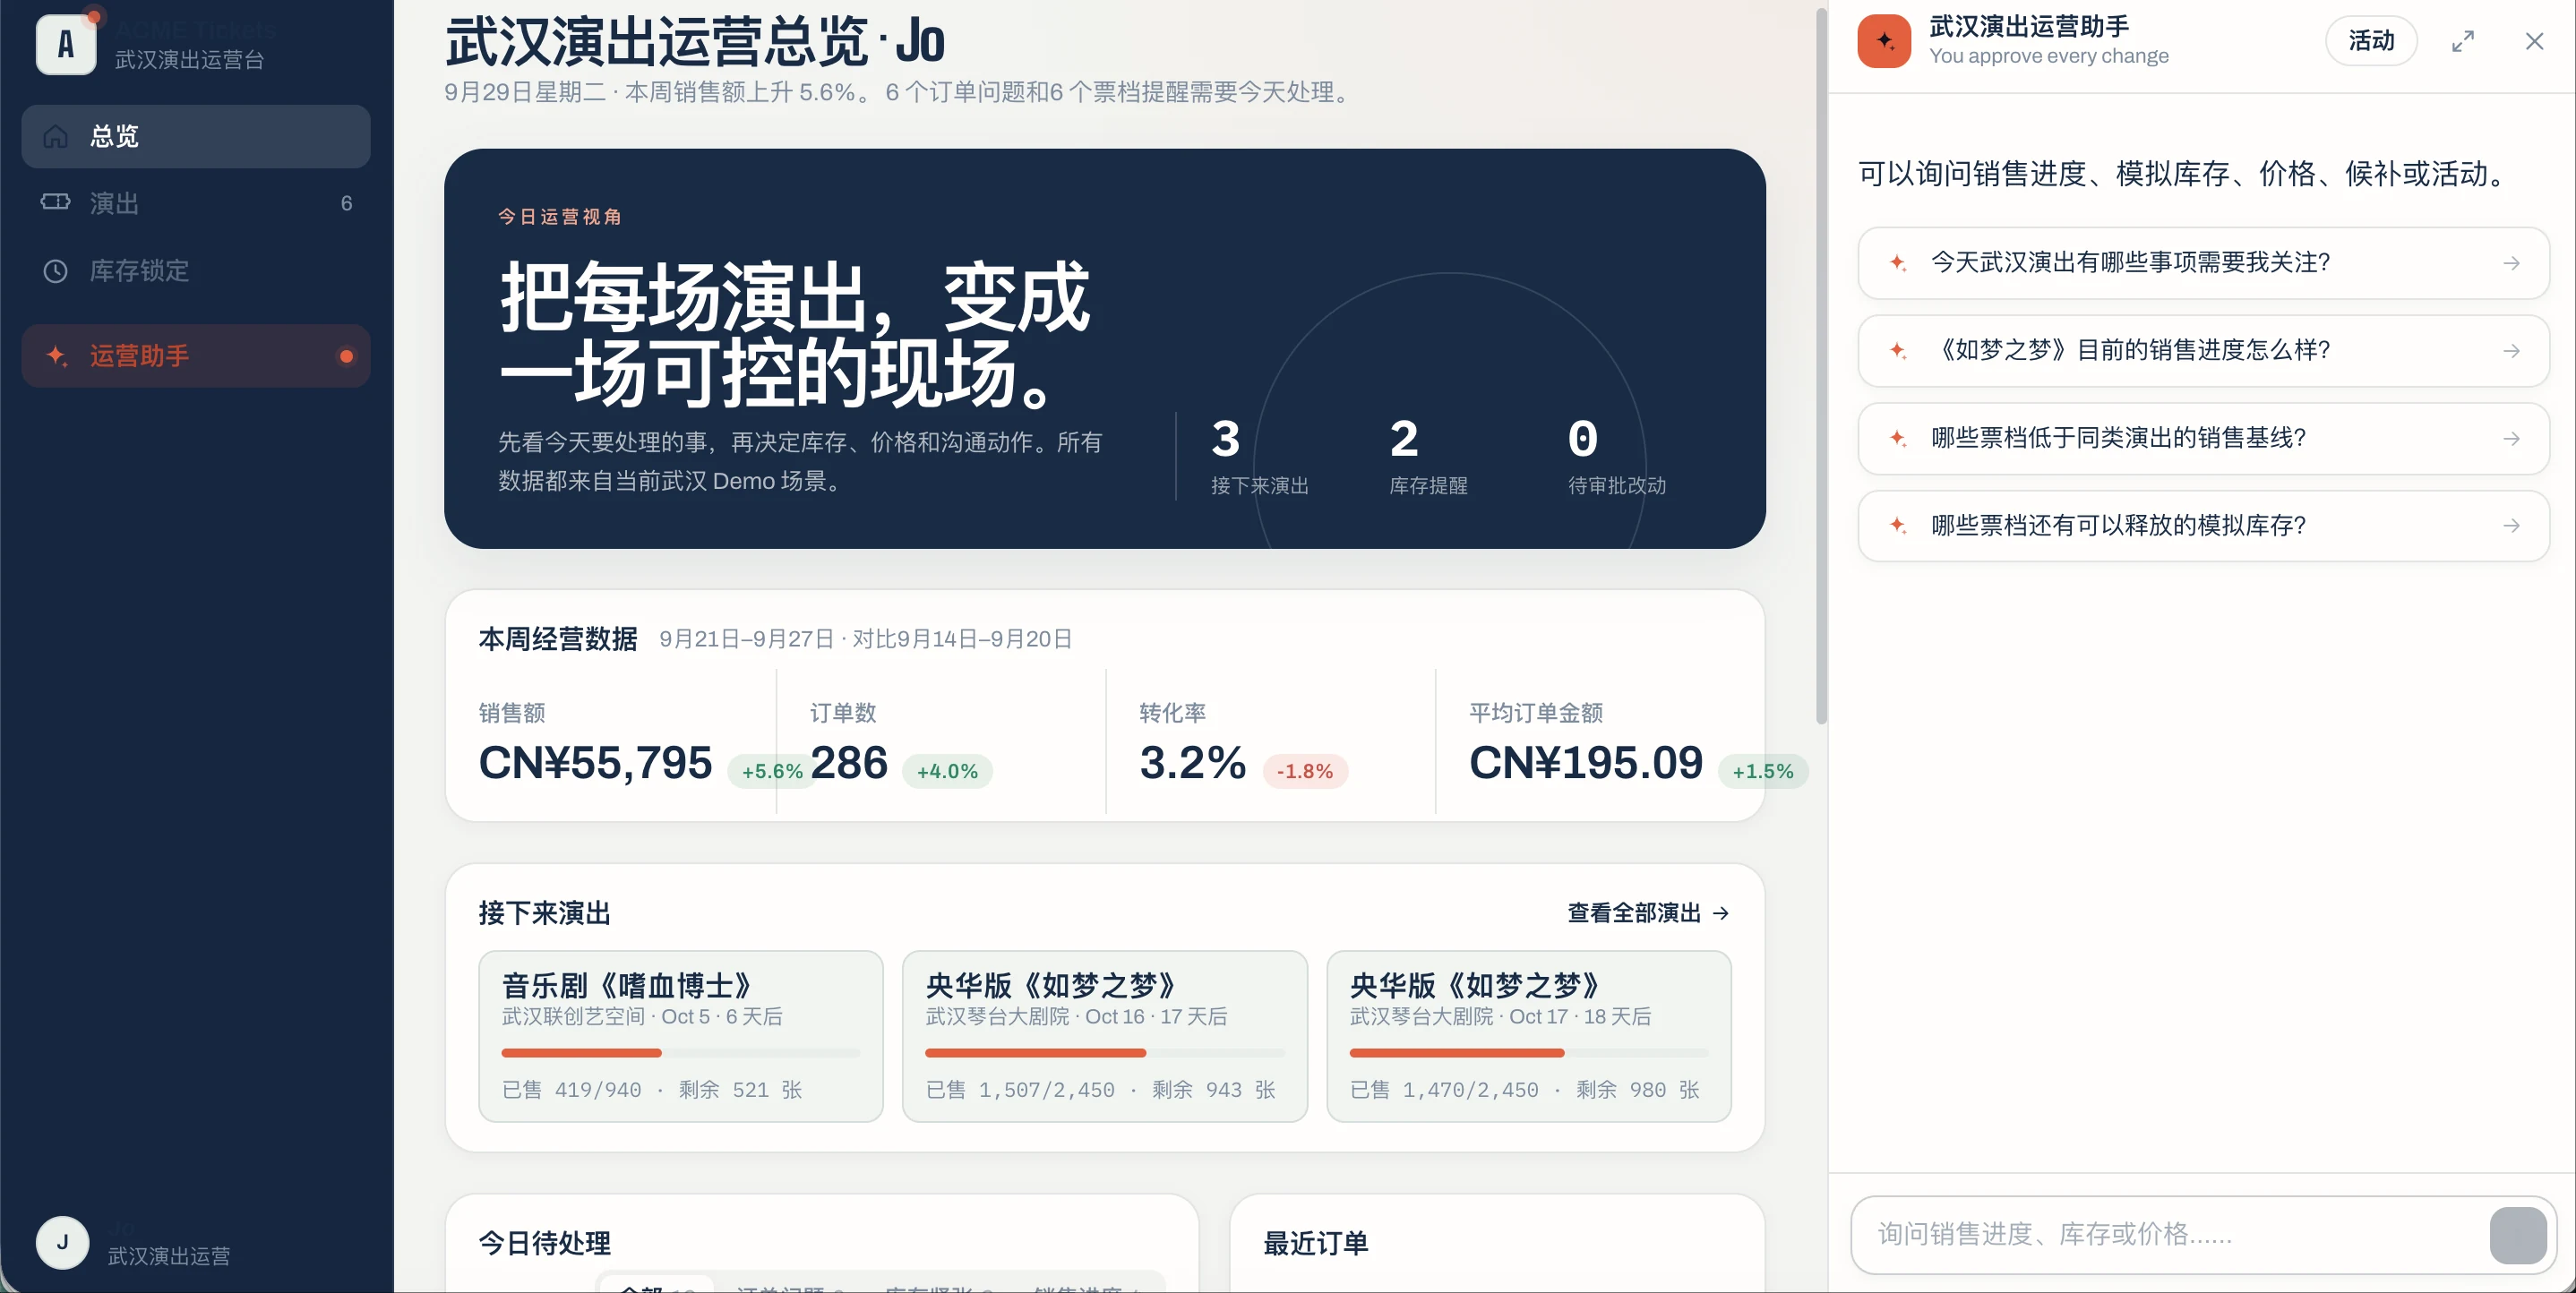Click the sales progress bar of Oct 16 show
This screenshot has height=1293, width=2576.
[x=1105, y=1053]
